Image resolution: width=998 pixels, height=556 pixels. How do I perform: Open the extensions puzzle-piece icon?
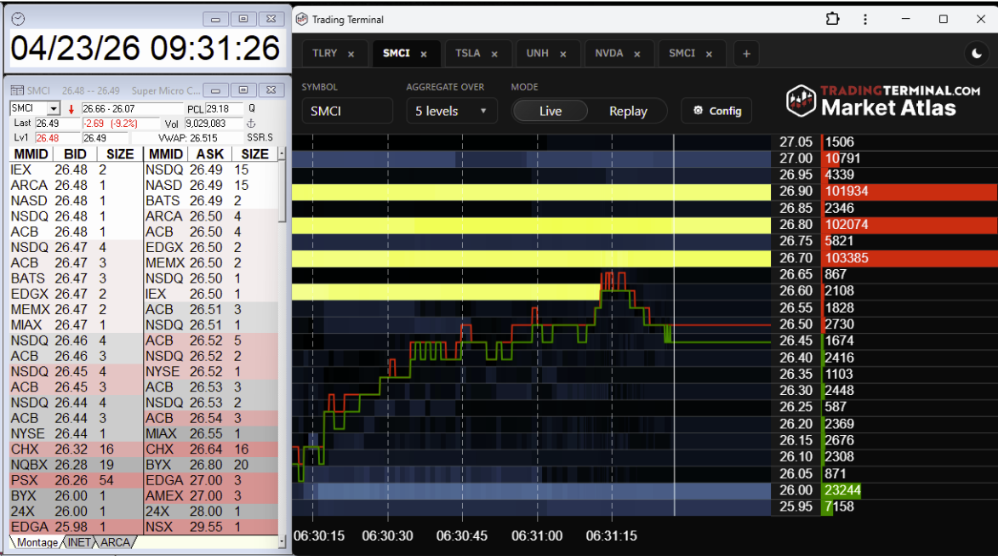832,19
